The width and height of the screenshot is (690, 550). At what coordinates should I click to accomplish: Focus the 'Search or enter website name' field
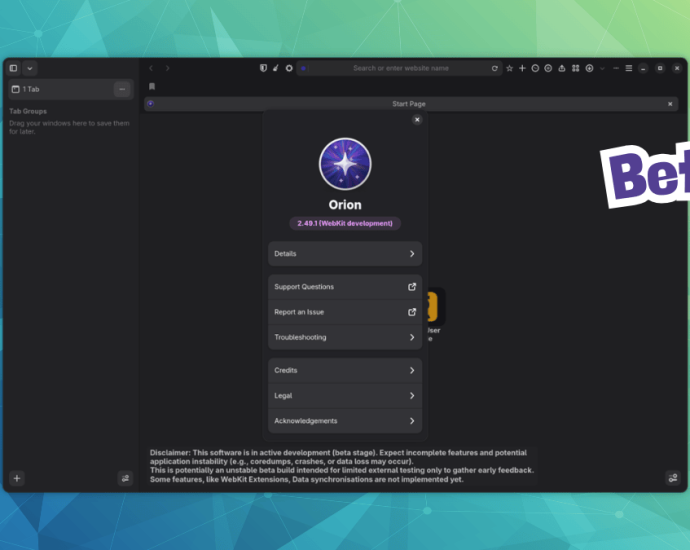click(400, 68)
